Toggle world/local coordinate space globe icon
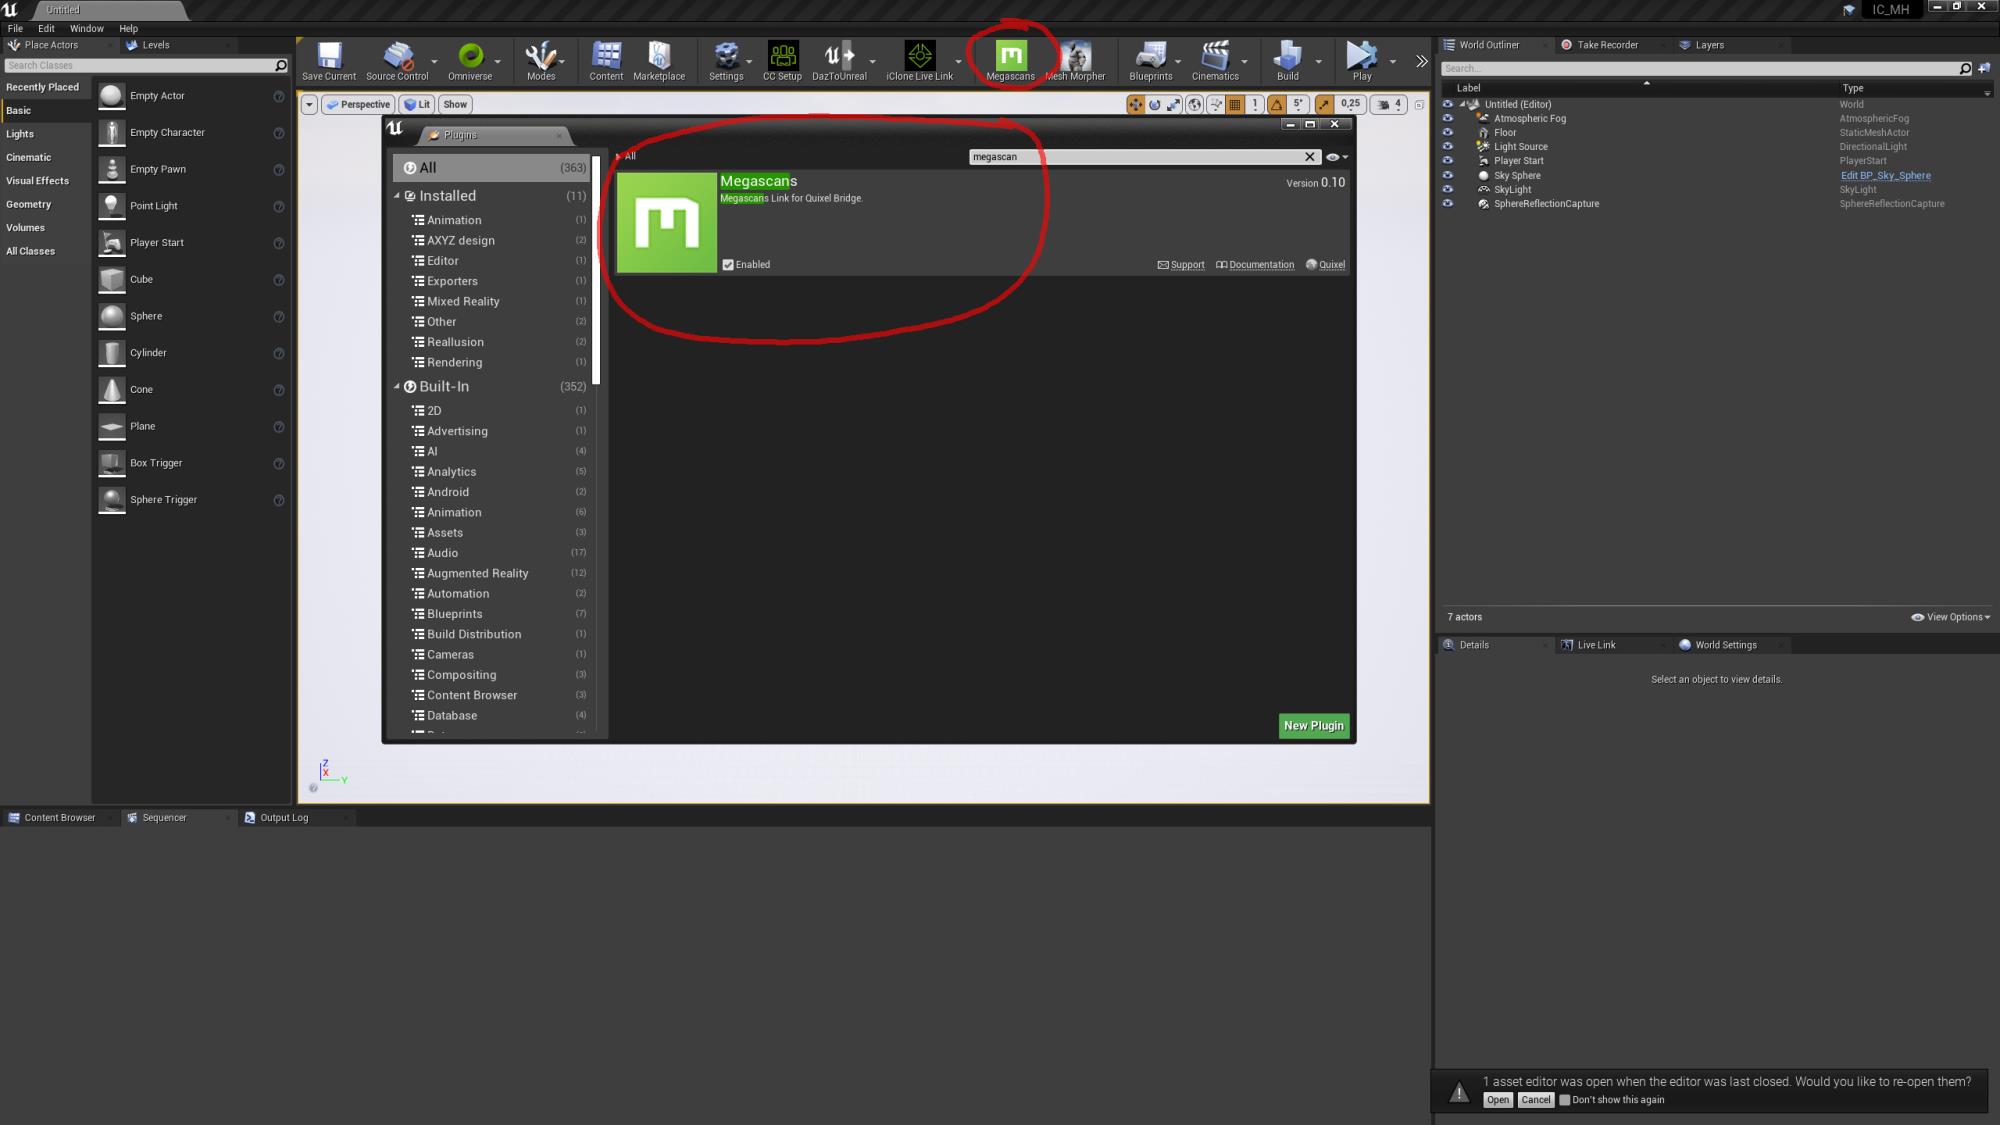This screenshot has width=2000, height=1125. tap(1194, 104)
